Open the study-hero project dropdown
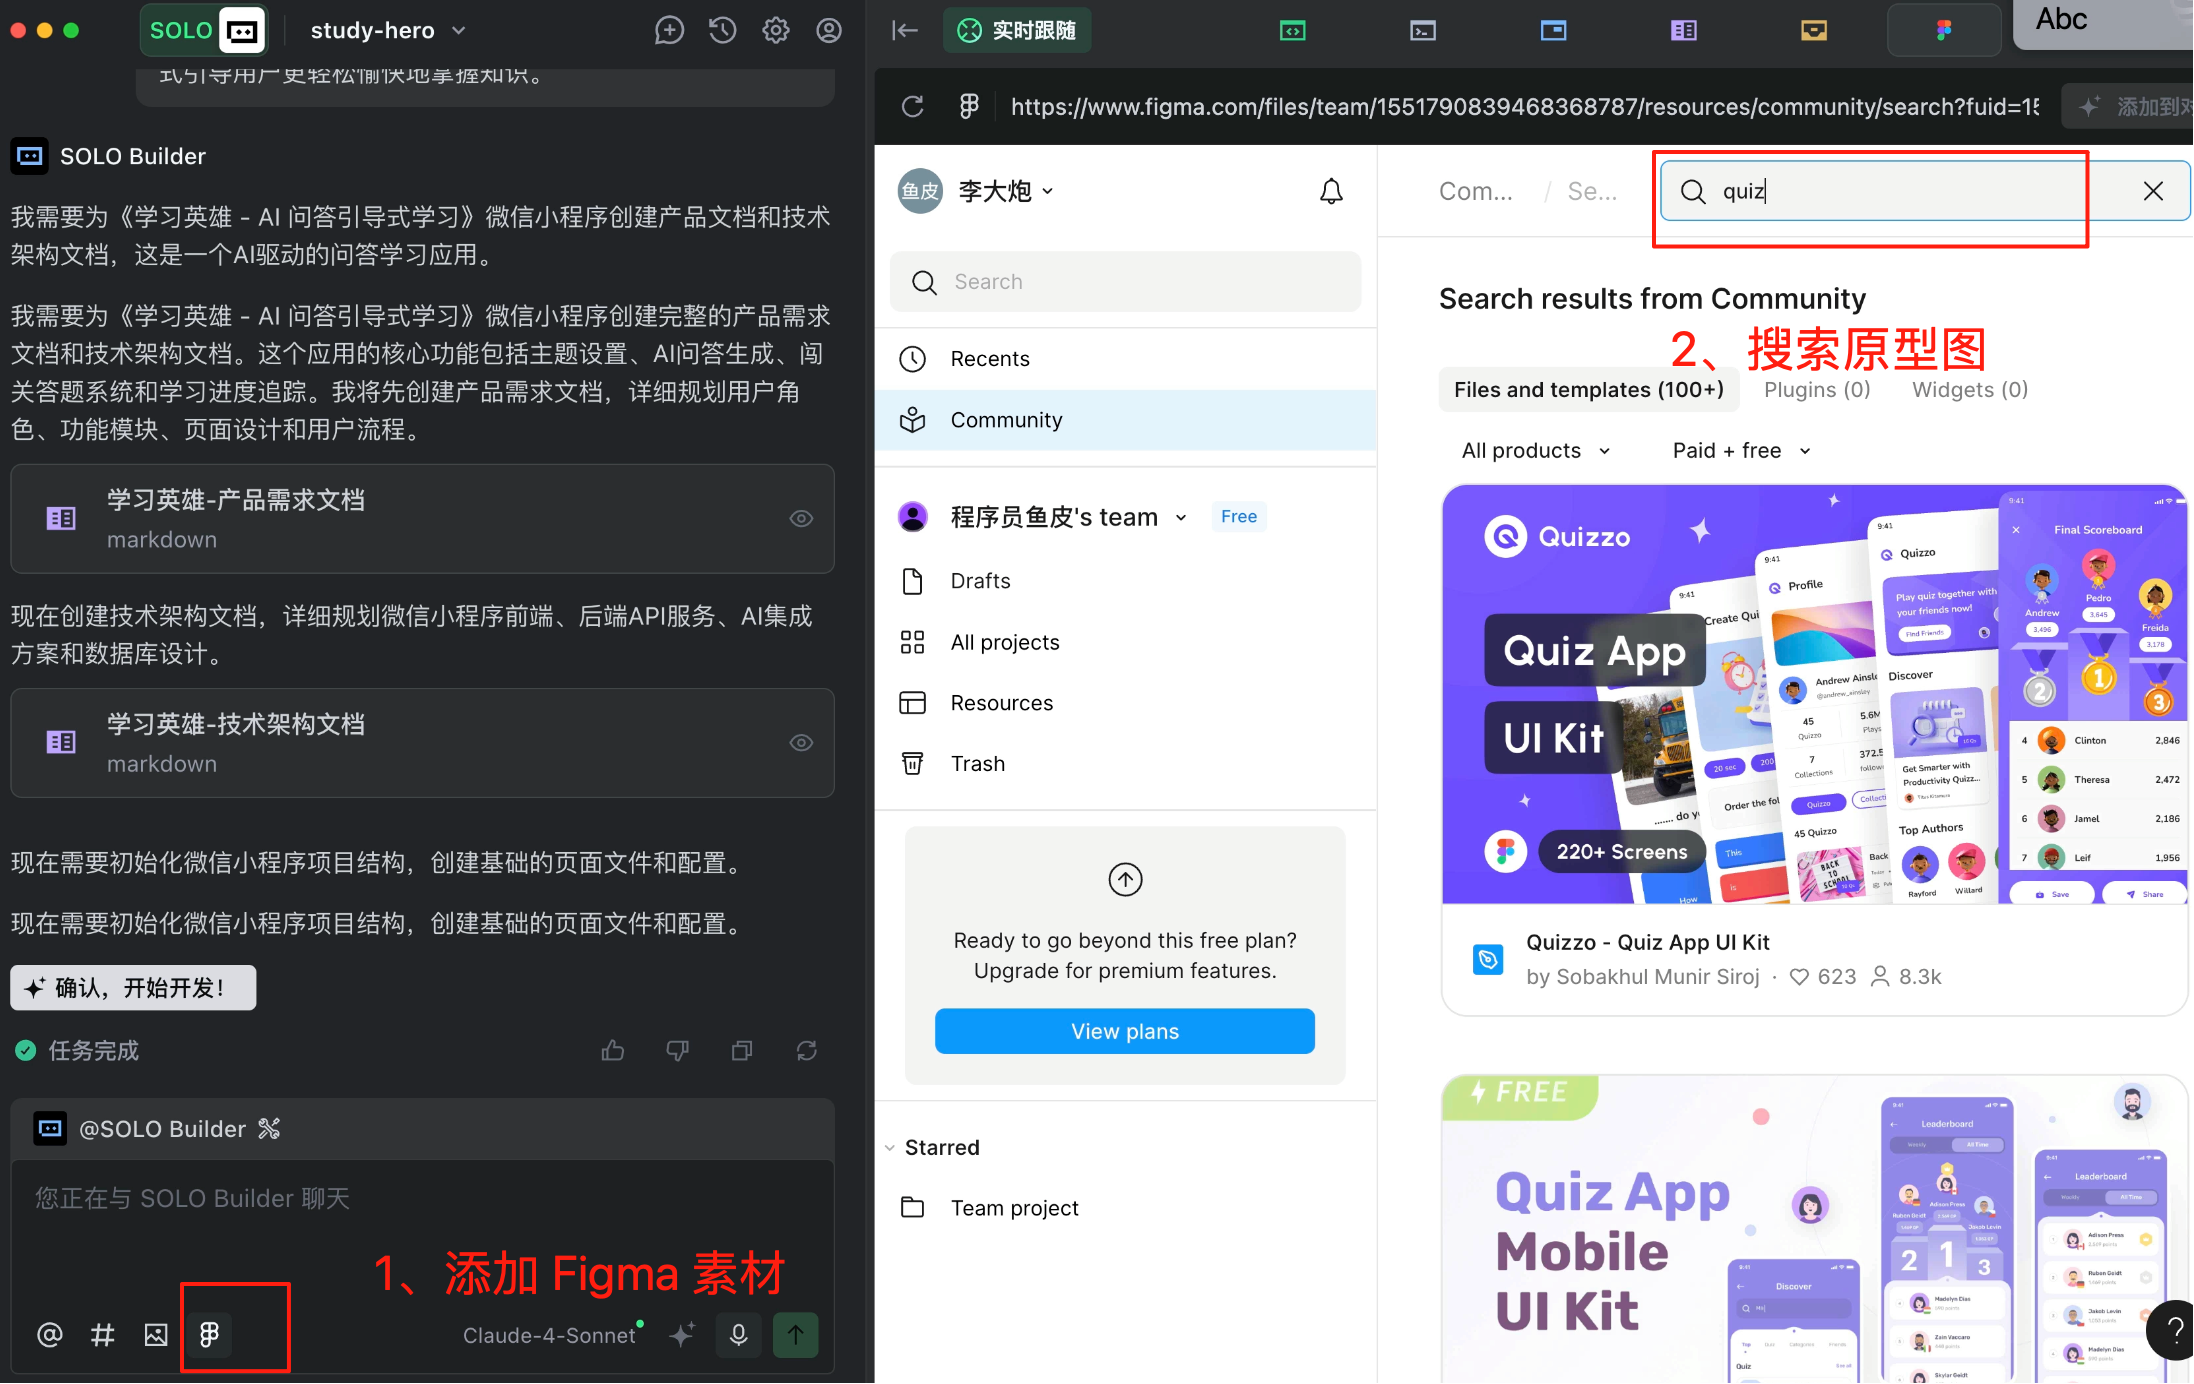This screenshot has height=1384, width=2194. coord(388,31)
